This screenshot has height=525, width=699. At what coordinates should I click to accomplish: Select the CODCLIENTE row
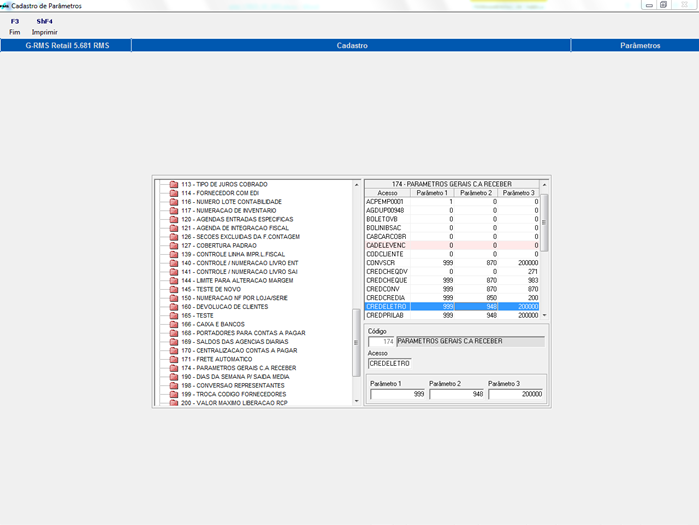pos(452,254)
